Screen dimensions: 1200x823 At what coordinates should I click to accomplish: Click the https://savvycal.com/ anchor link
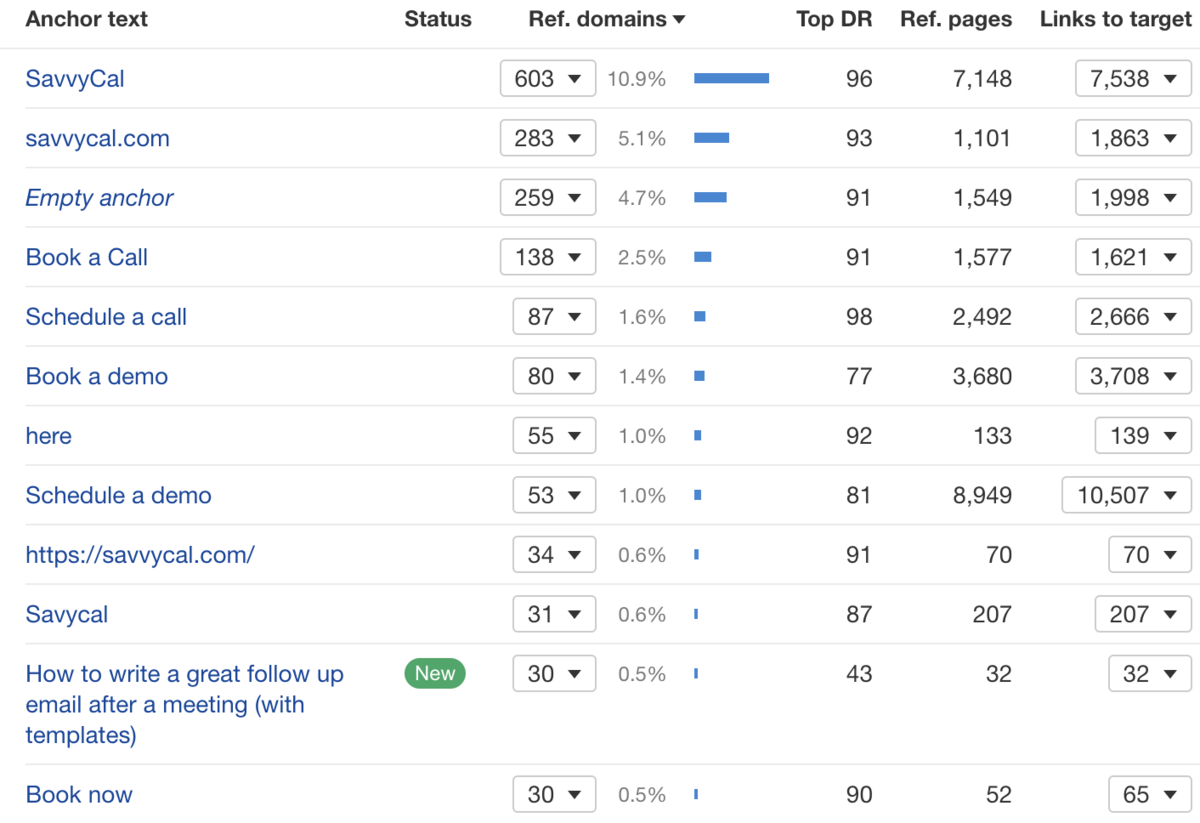[140, 555]
